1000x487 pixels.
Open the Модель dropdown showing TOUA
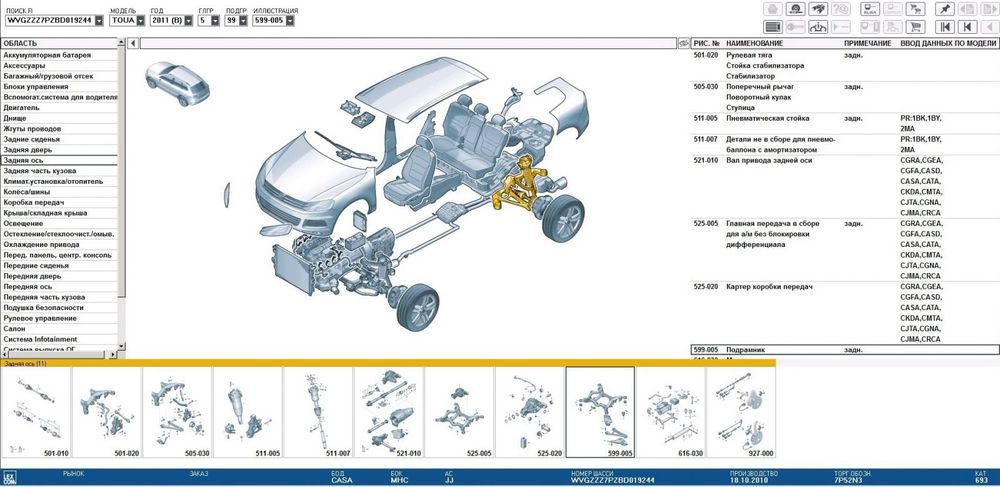(x=140, y=20)
